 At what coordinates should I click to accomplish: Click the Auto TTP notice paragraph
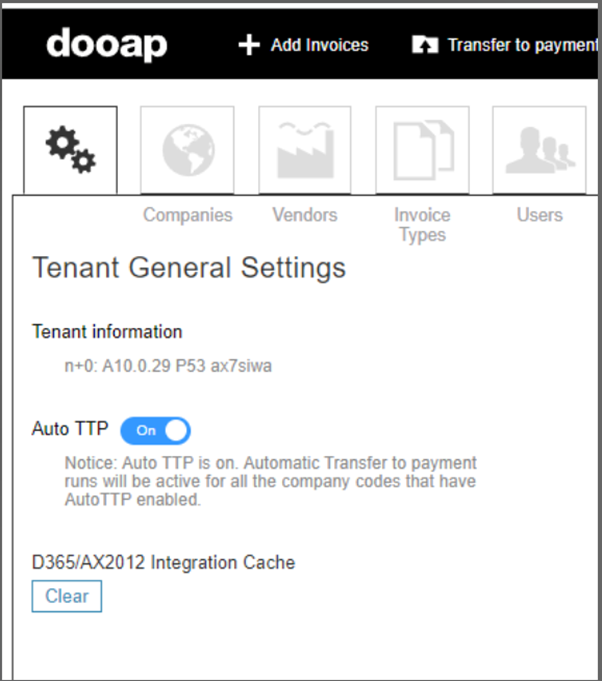coord(270,482)
